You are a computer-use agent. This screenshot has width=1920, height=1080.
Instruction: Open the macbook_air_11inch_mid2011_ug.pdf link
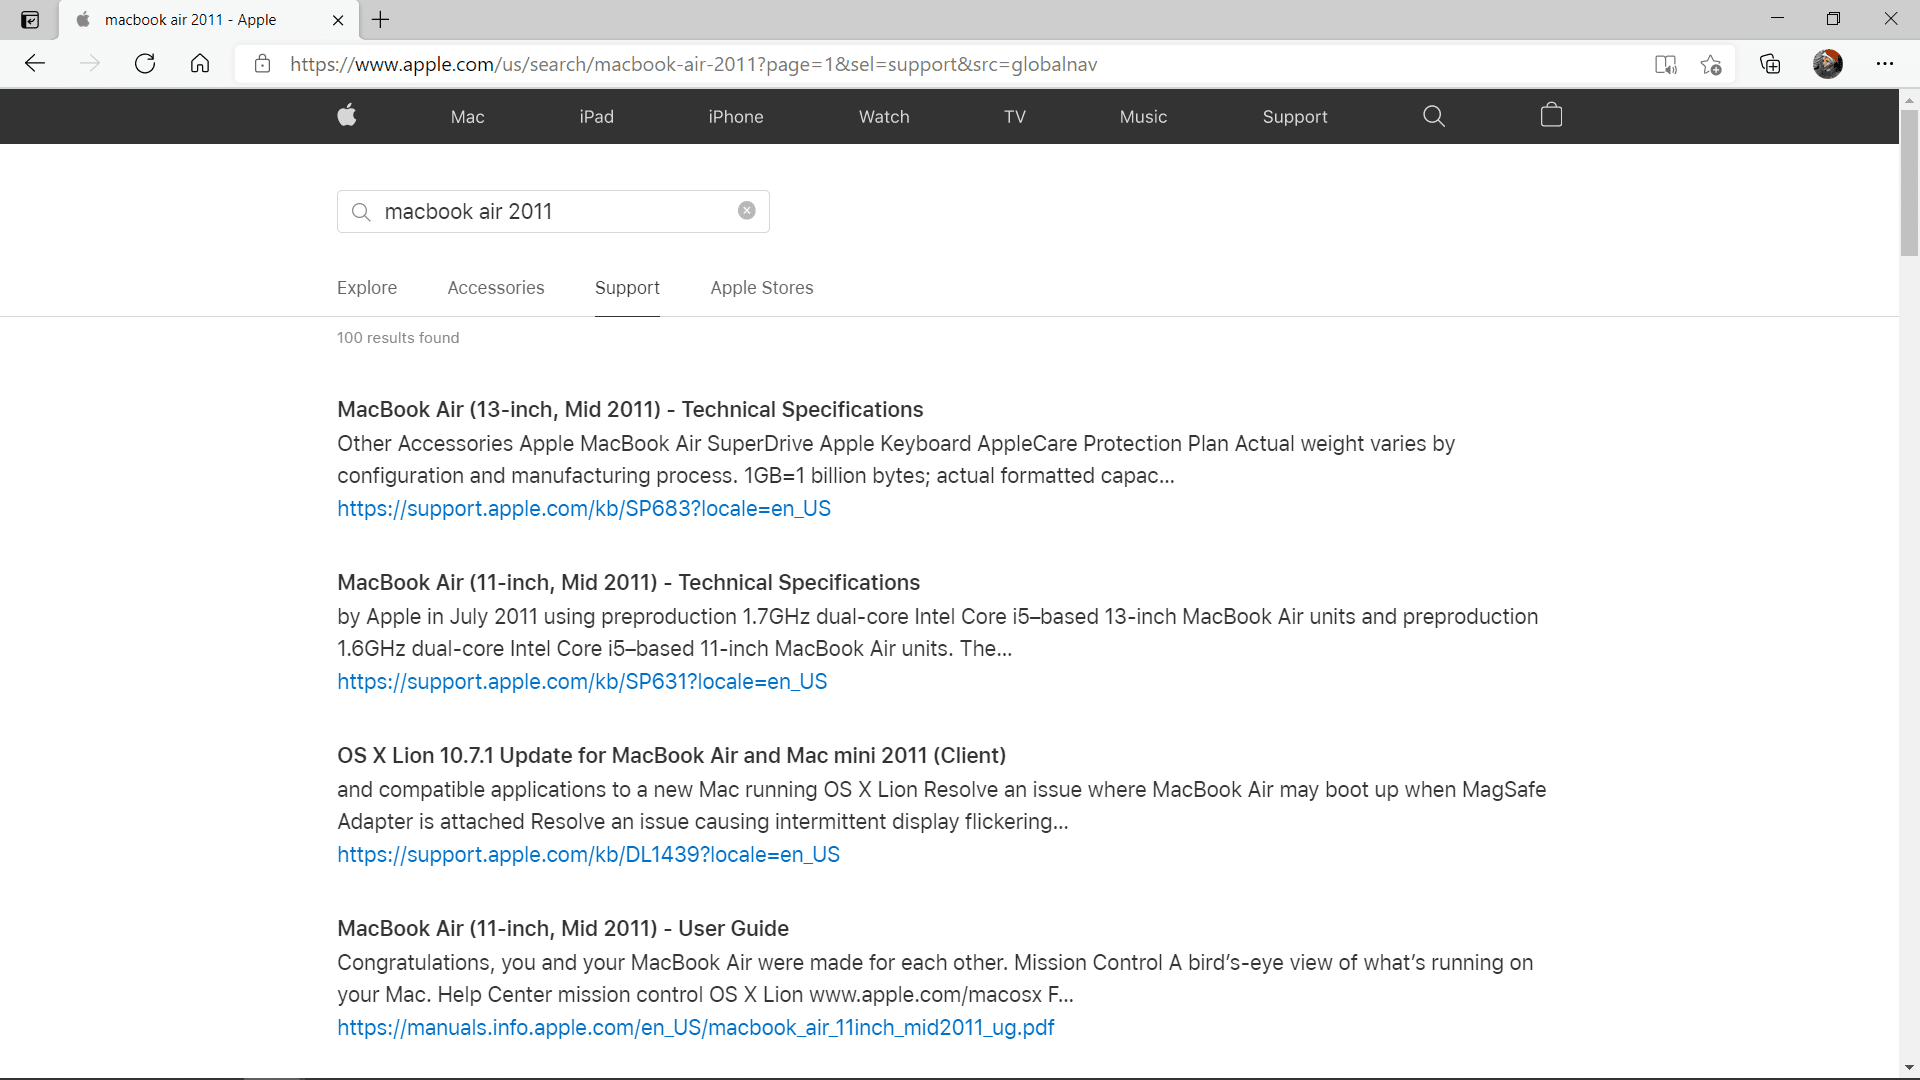click(x=695, y=1028)
